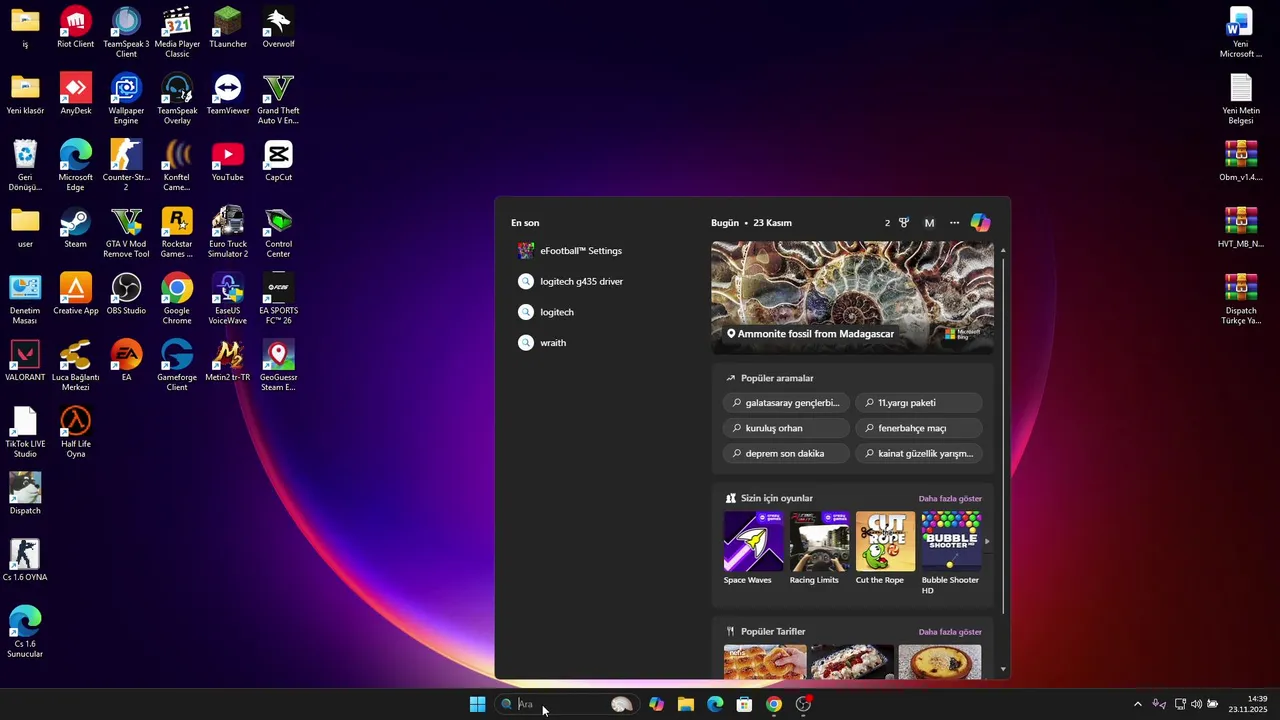
Task: Click popular search galatasaray gençlerbi...
Action: pos(786,403)
